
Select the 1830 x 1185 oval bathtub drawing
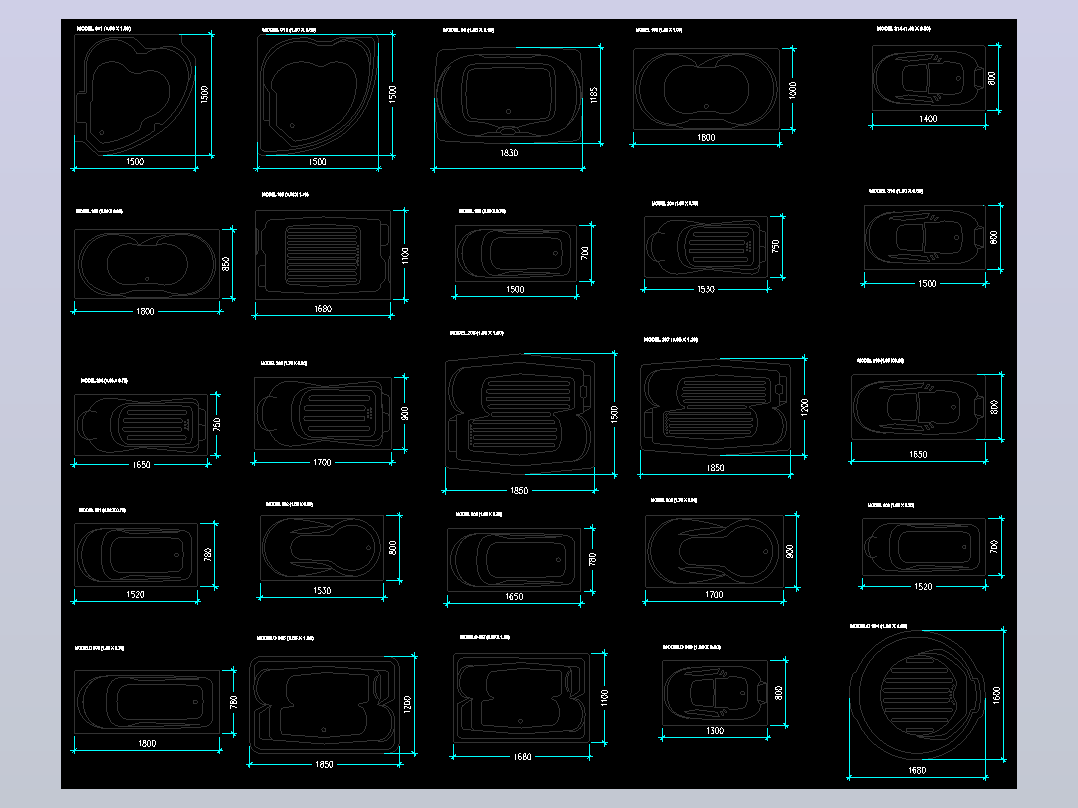pos(509,94)
